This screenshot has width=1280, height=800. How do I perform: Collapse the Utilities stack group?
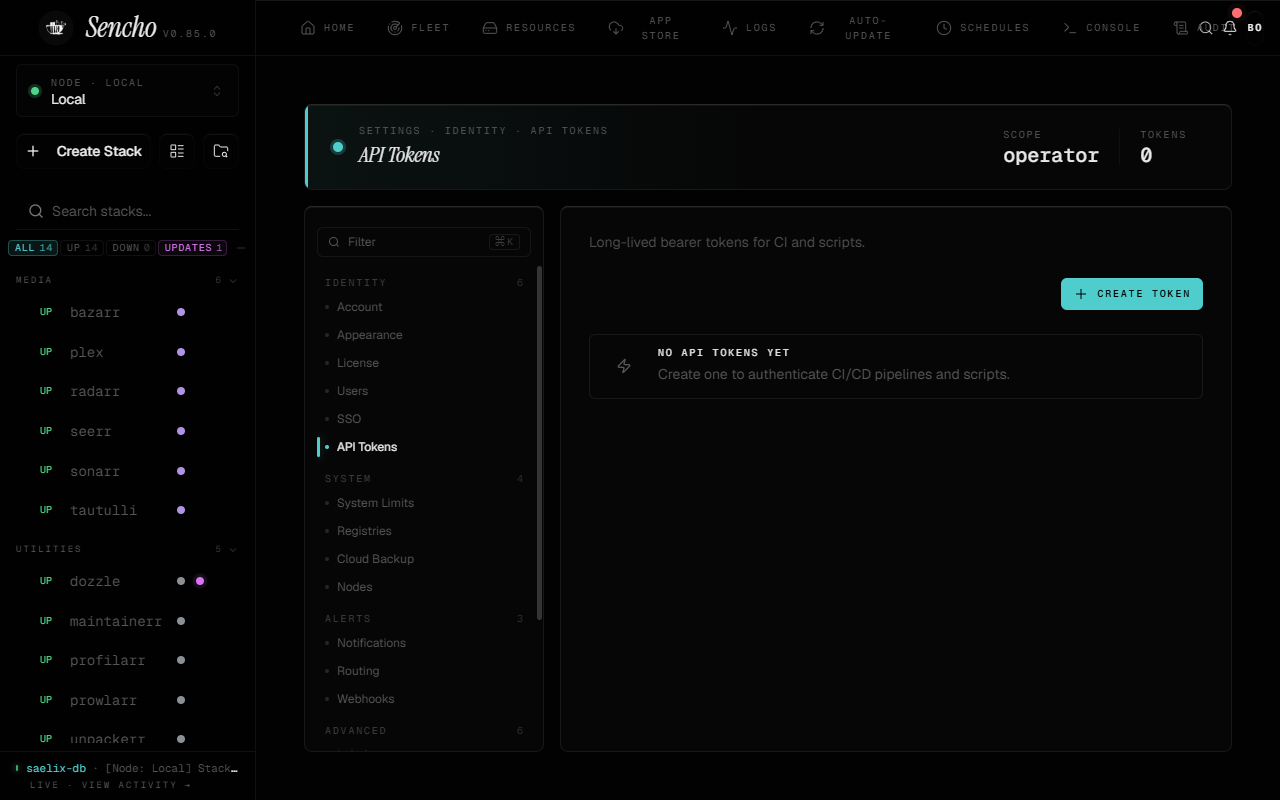127,549
